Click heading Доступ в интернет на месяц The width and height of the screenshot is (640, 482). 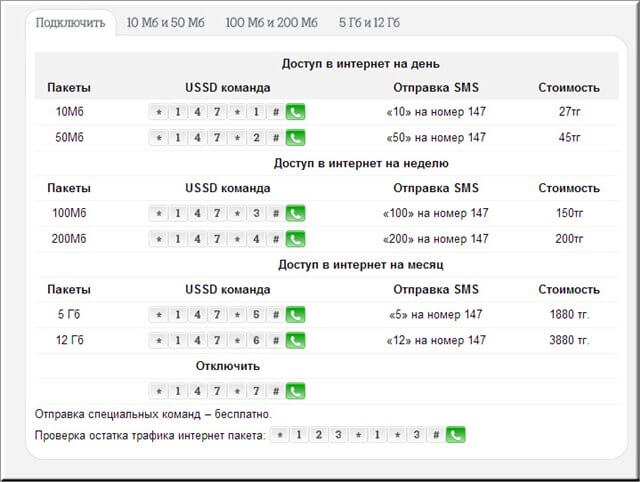pos(361,264)
